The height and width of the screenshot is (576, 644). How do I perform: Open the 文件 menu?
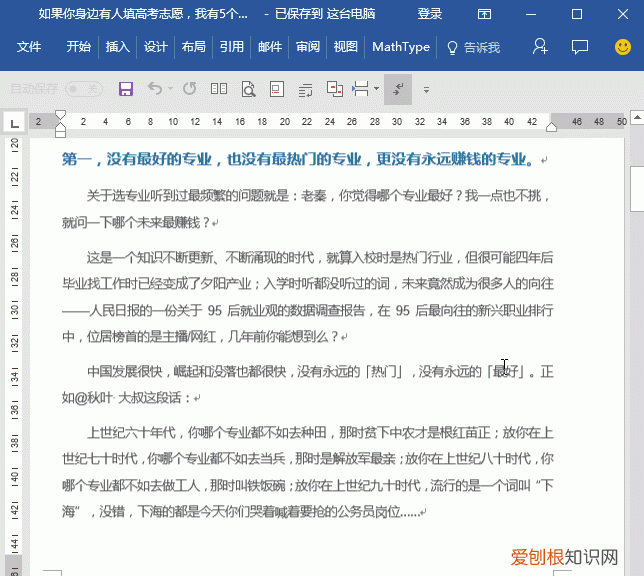[x=29, y=47]
